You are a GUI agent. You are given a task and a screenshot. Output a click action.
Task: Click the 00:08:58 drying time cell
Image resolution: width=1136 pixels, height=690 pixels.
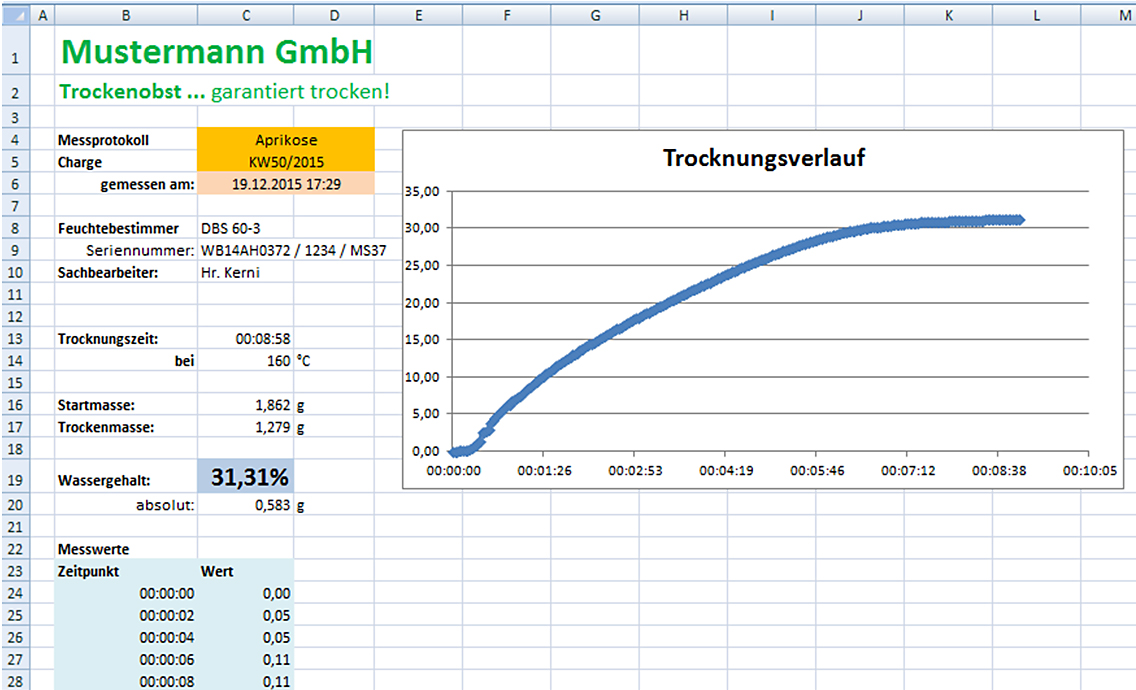[x=263, y=339]
